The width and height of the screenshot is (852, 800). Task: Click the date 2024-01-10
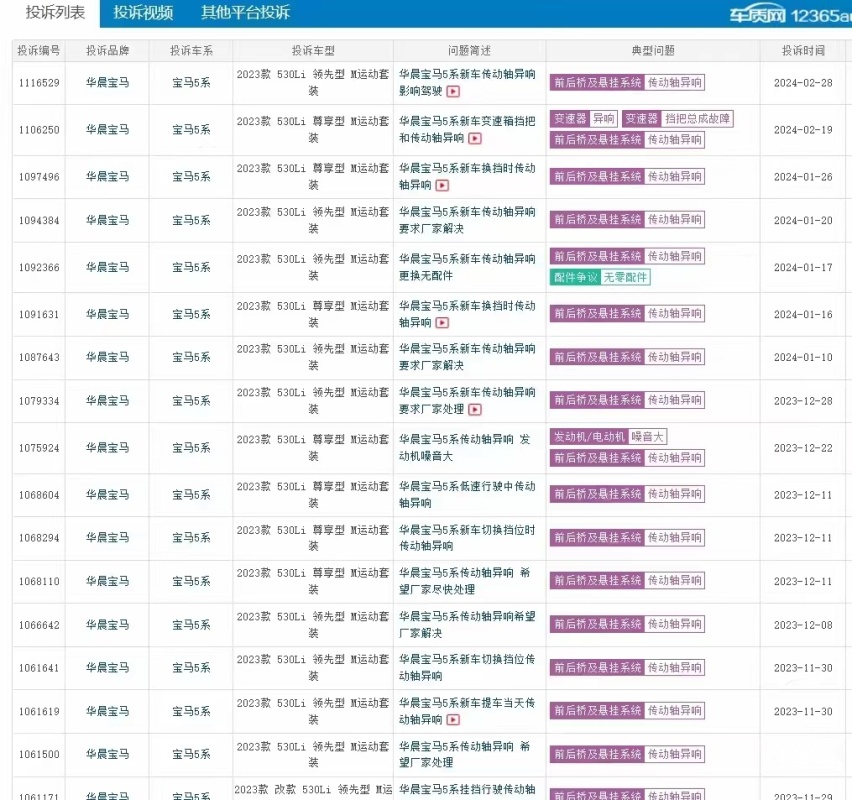point(803,358)
